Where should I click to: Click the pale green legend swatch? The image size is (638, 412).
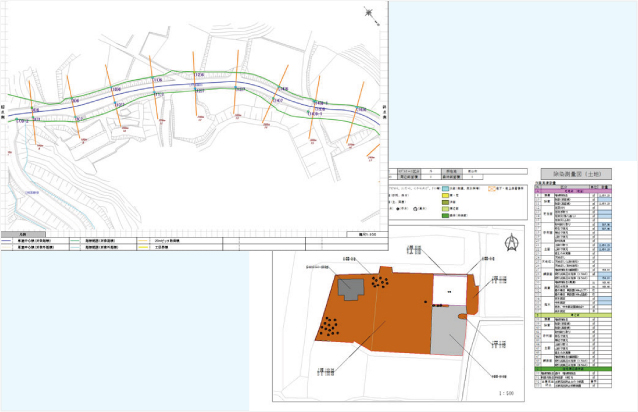(x=445, y=209)
